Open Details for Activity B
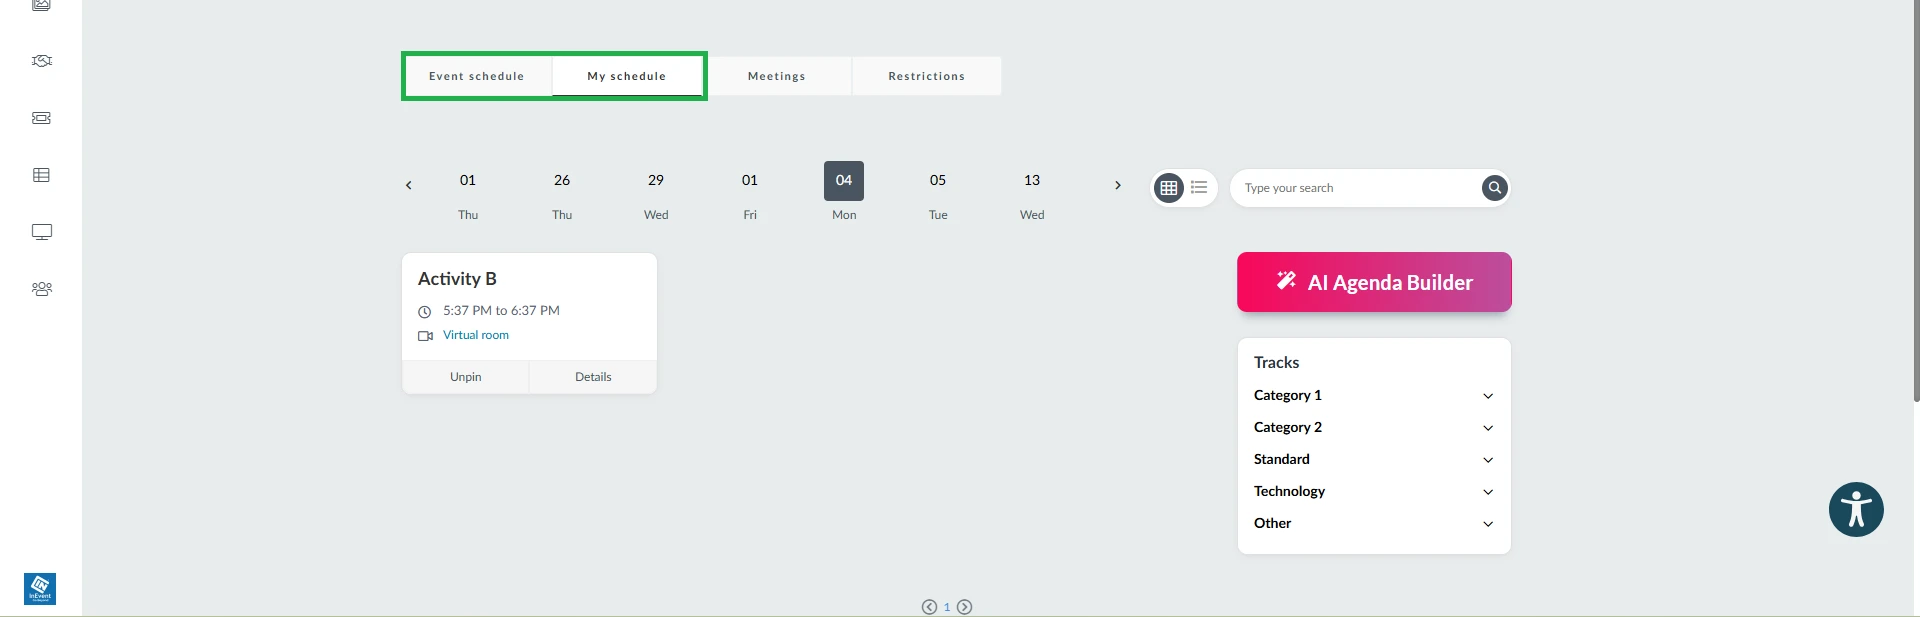1920x617 pixels. tap(593, 377)
